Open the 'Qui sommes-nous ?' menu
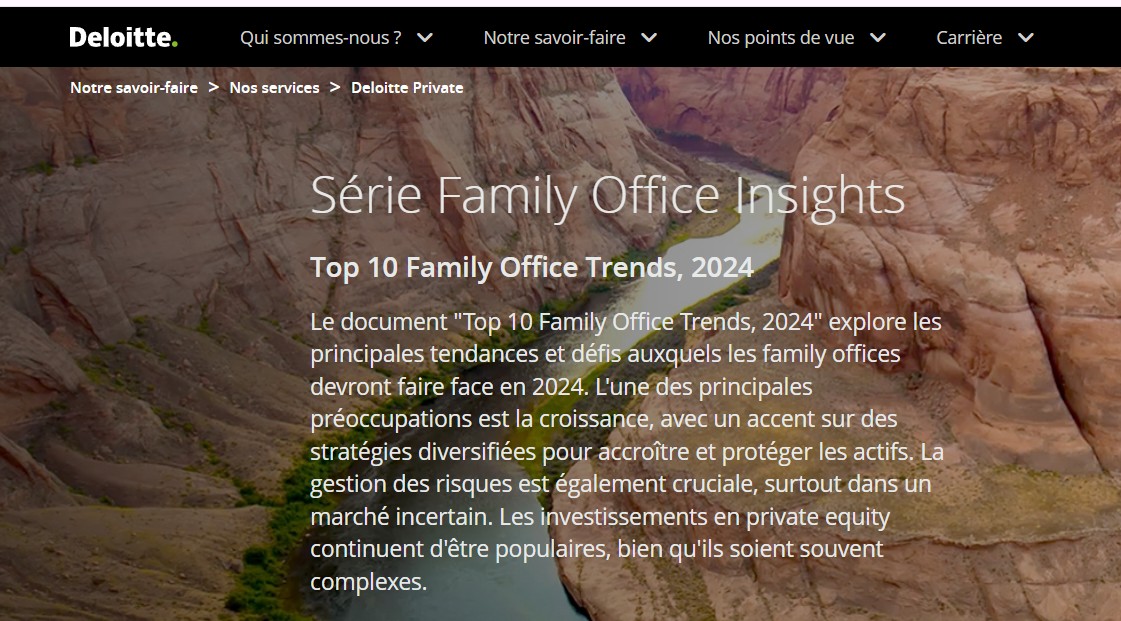This screenshot has height=621, width=1121. tap(320, 38)
